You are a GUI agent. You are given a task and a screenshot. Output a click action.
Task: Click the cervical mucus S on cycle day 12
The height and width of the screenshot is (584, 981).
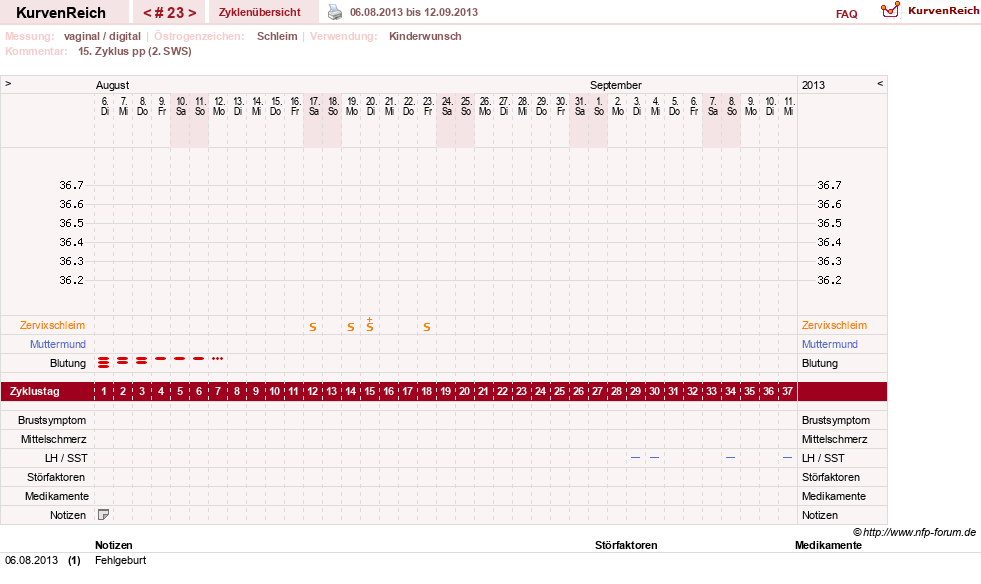[313, 327]
